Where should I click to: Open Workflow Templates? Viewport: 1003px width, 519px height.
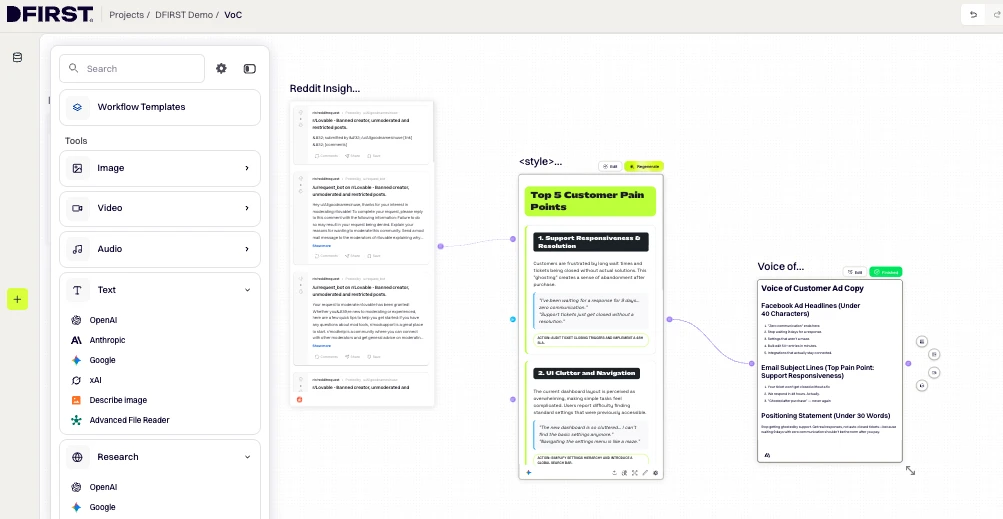(x=160, y=107)
